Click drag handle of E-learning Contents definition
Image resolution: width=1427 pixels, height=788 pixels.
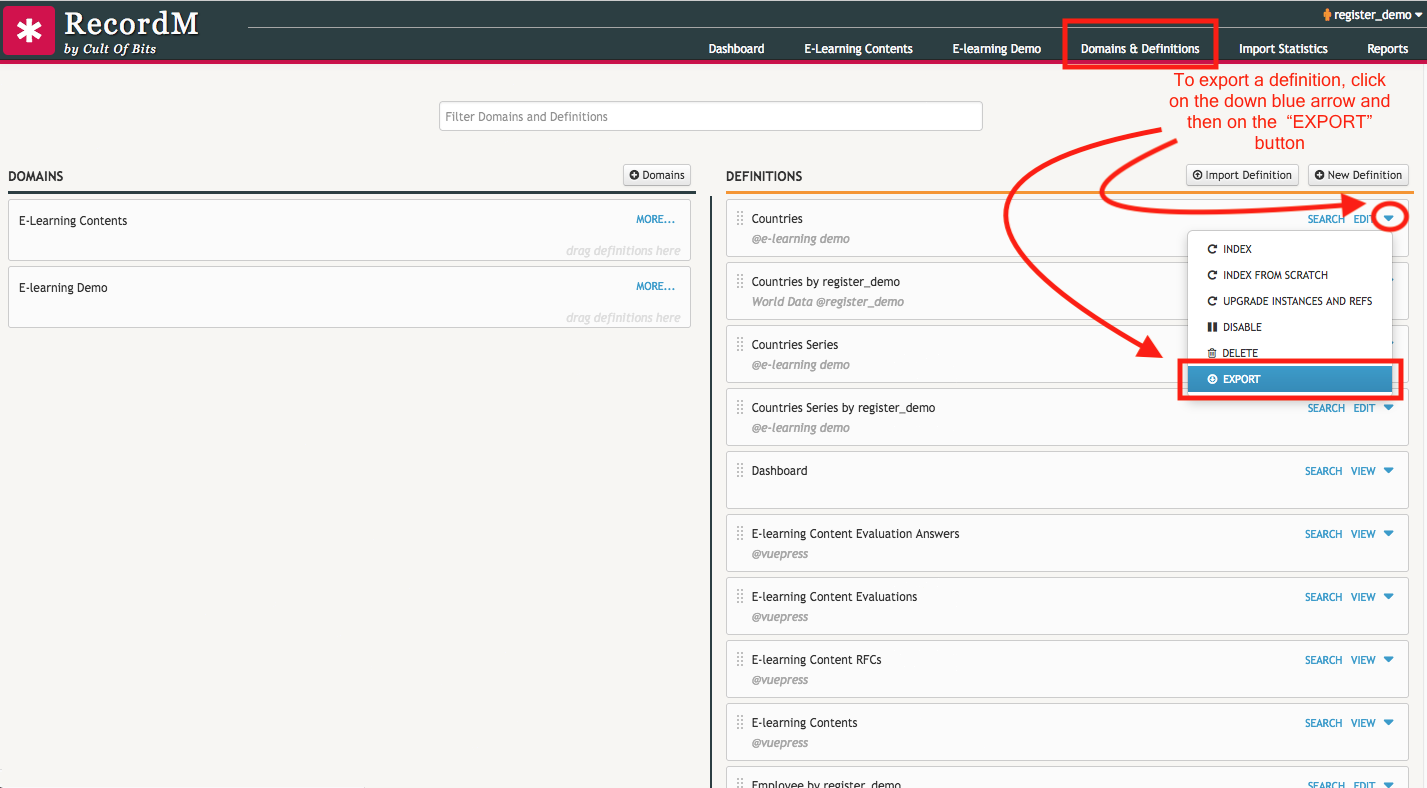(740, 723)
